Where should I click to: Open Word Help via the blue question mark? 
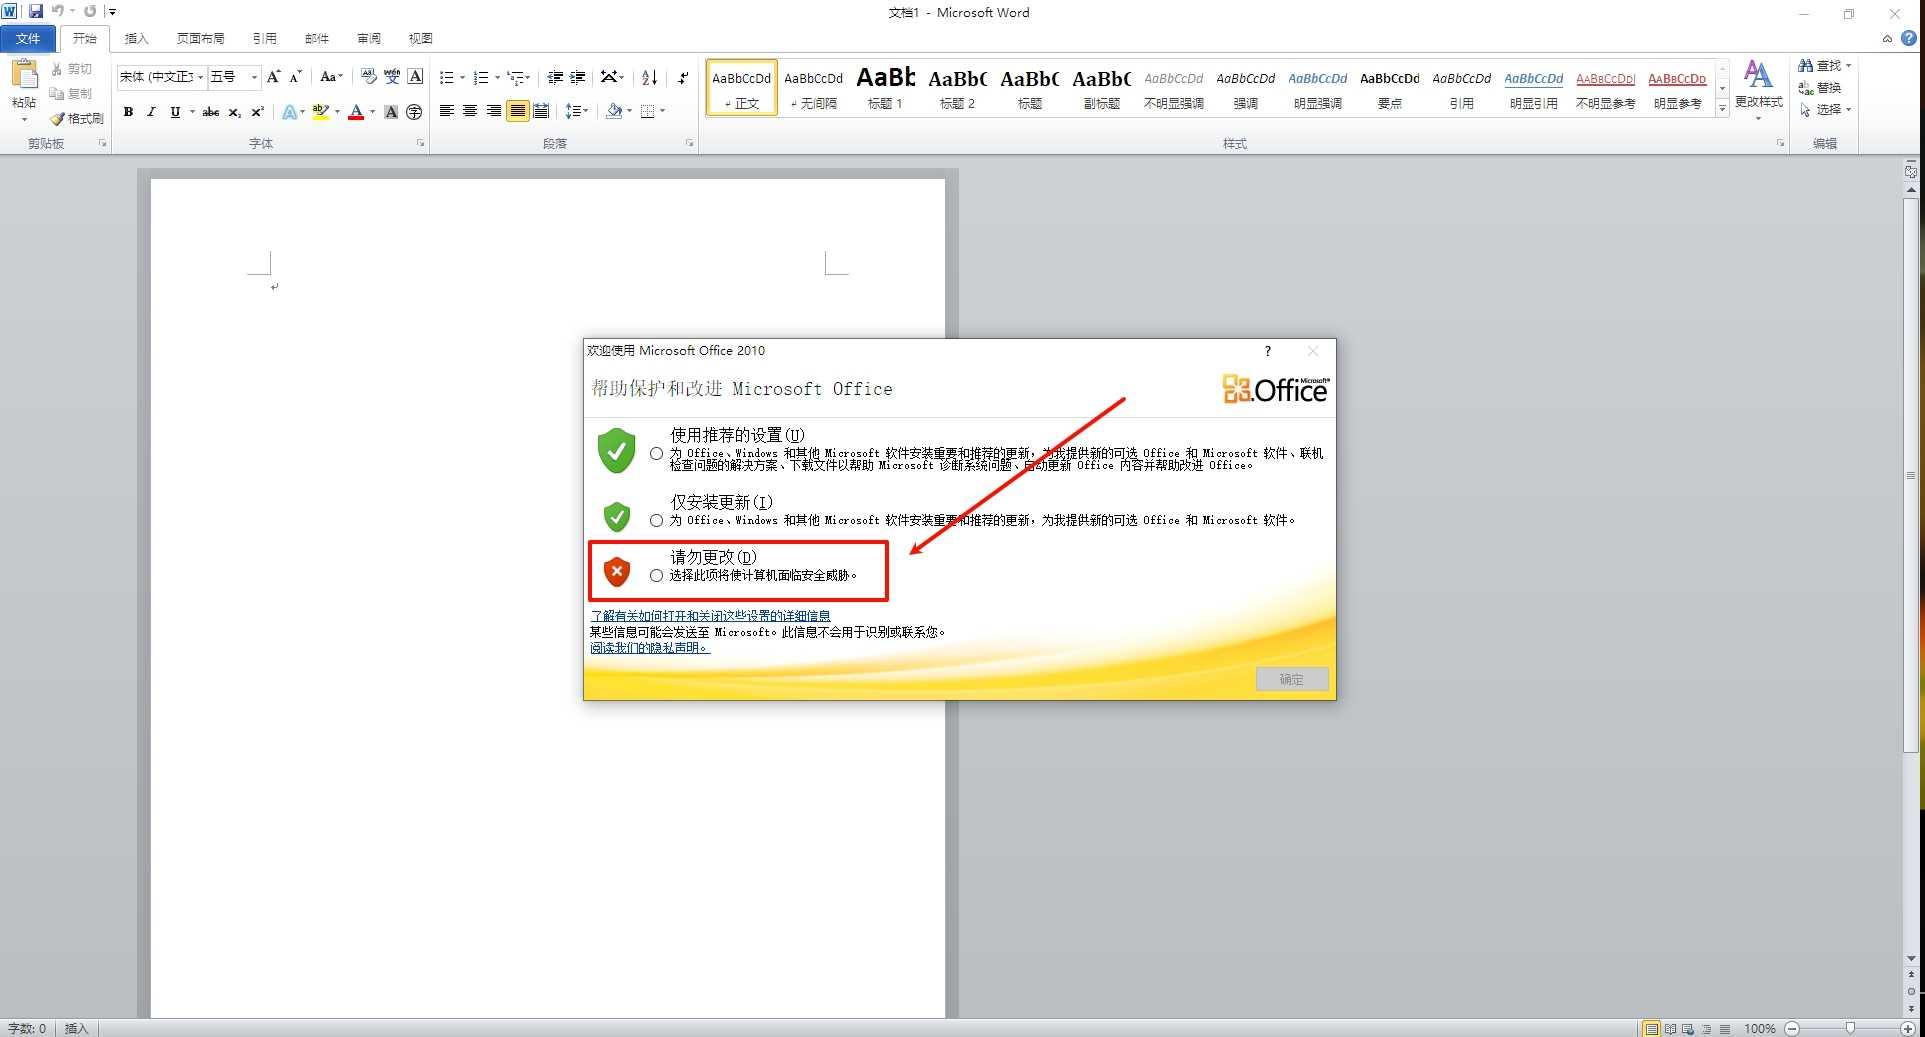pos(1909,38)
